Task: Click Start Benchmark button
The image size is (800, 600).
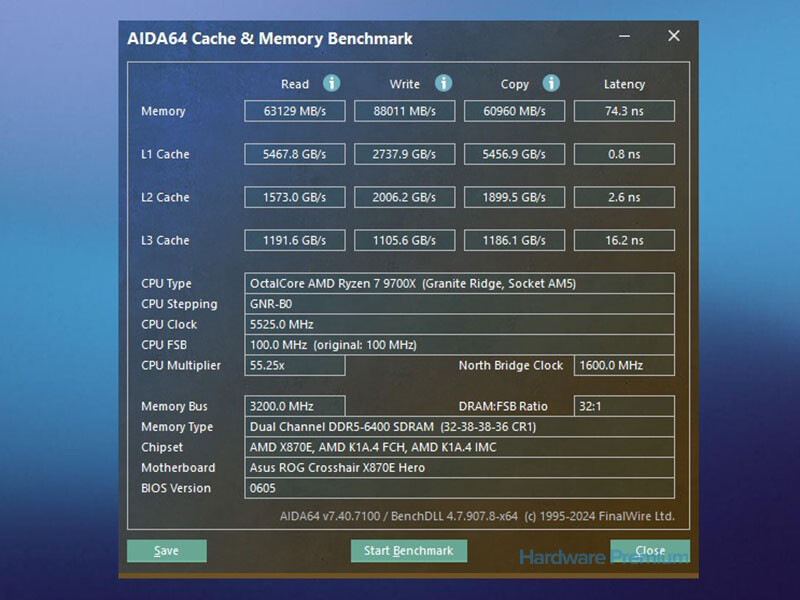Action: (x=409, y=551)
